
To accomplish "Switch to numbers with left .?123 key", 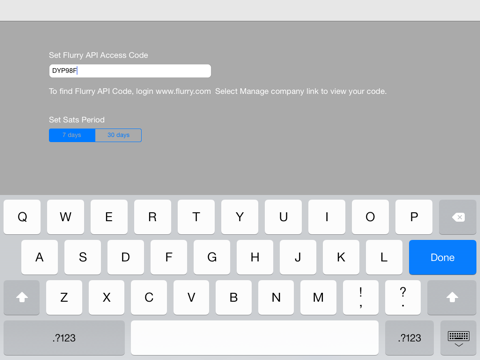I will 64,338.
